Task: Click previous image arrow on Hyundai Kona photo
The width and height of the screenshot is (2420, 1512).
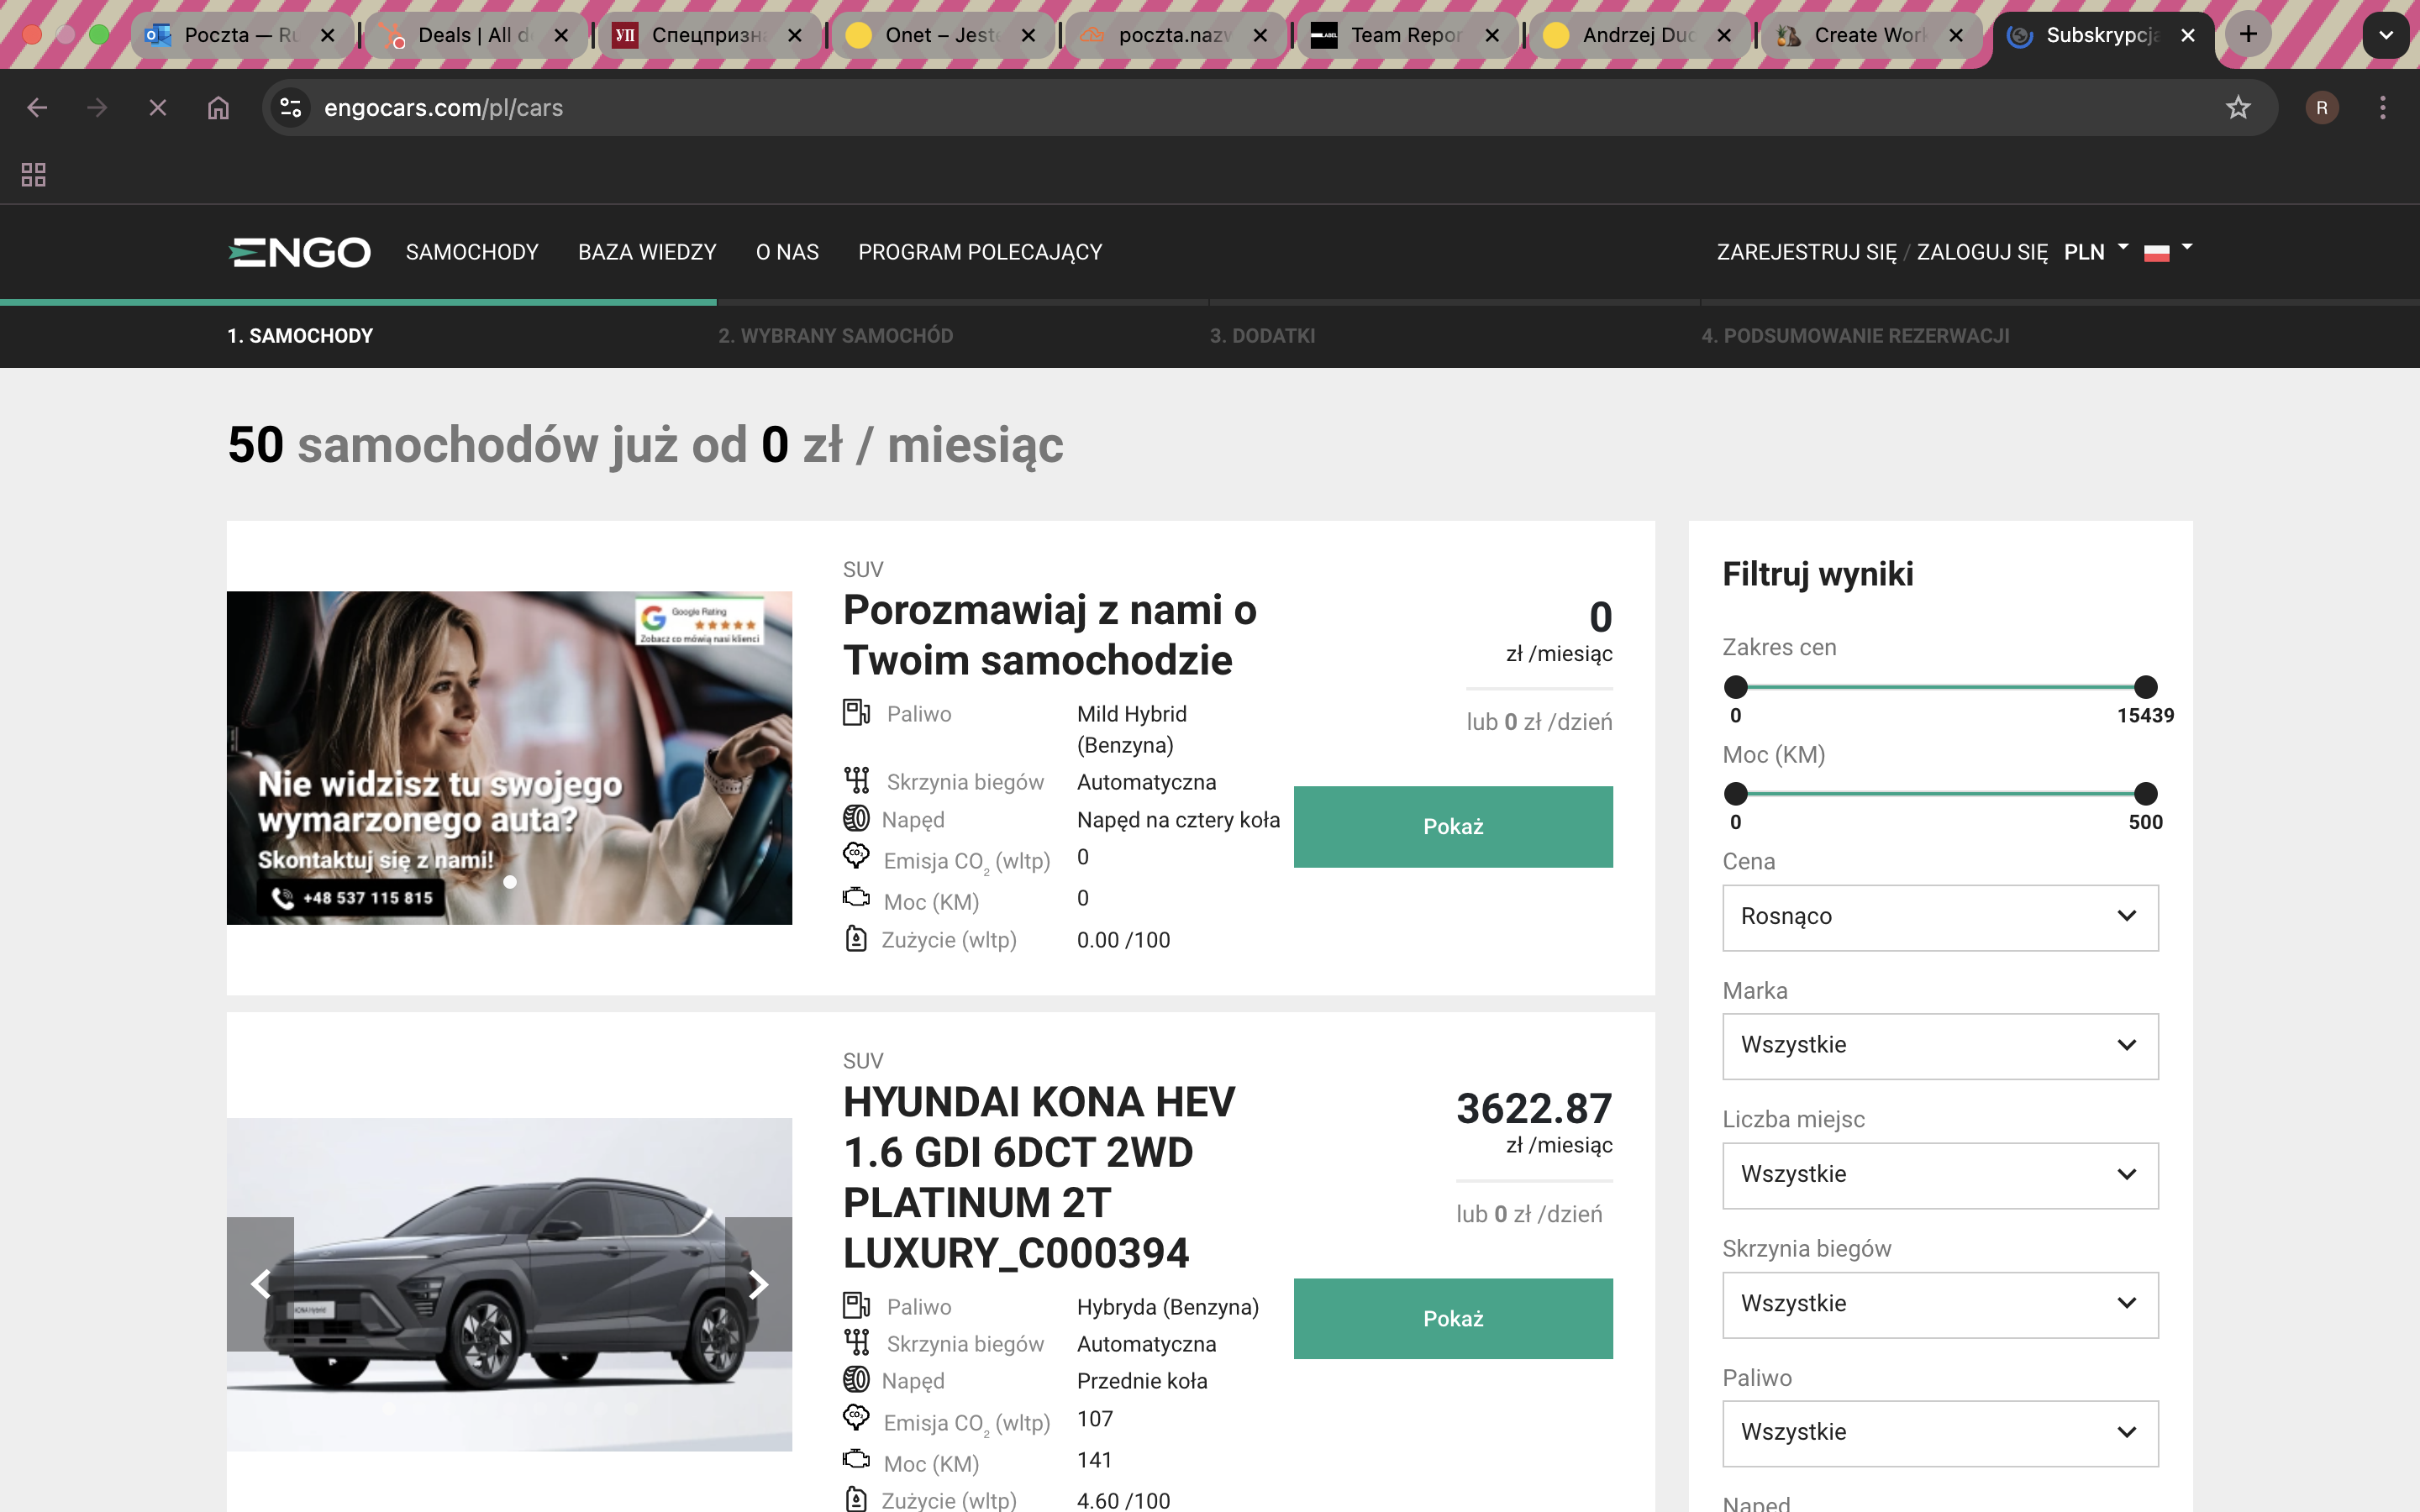Action: coord(260,1284)
